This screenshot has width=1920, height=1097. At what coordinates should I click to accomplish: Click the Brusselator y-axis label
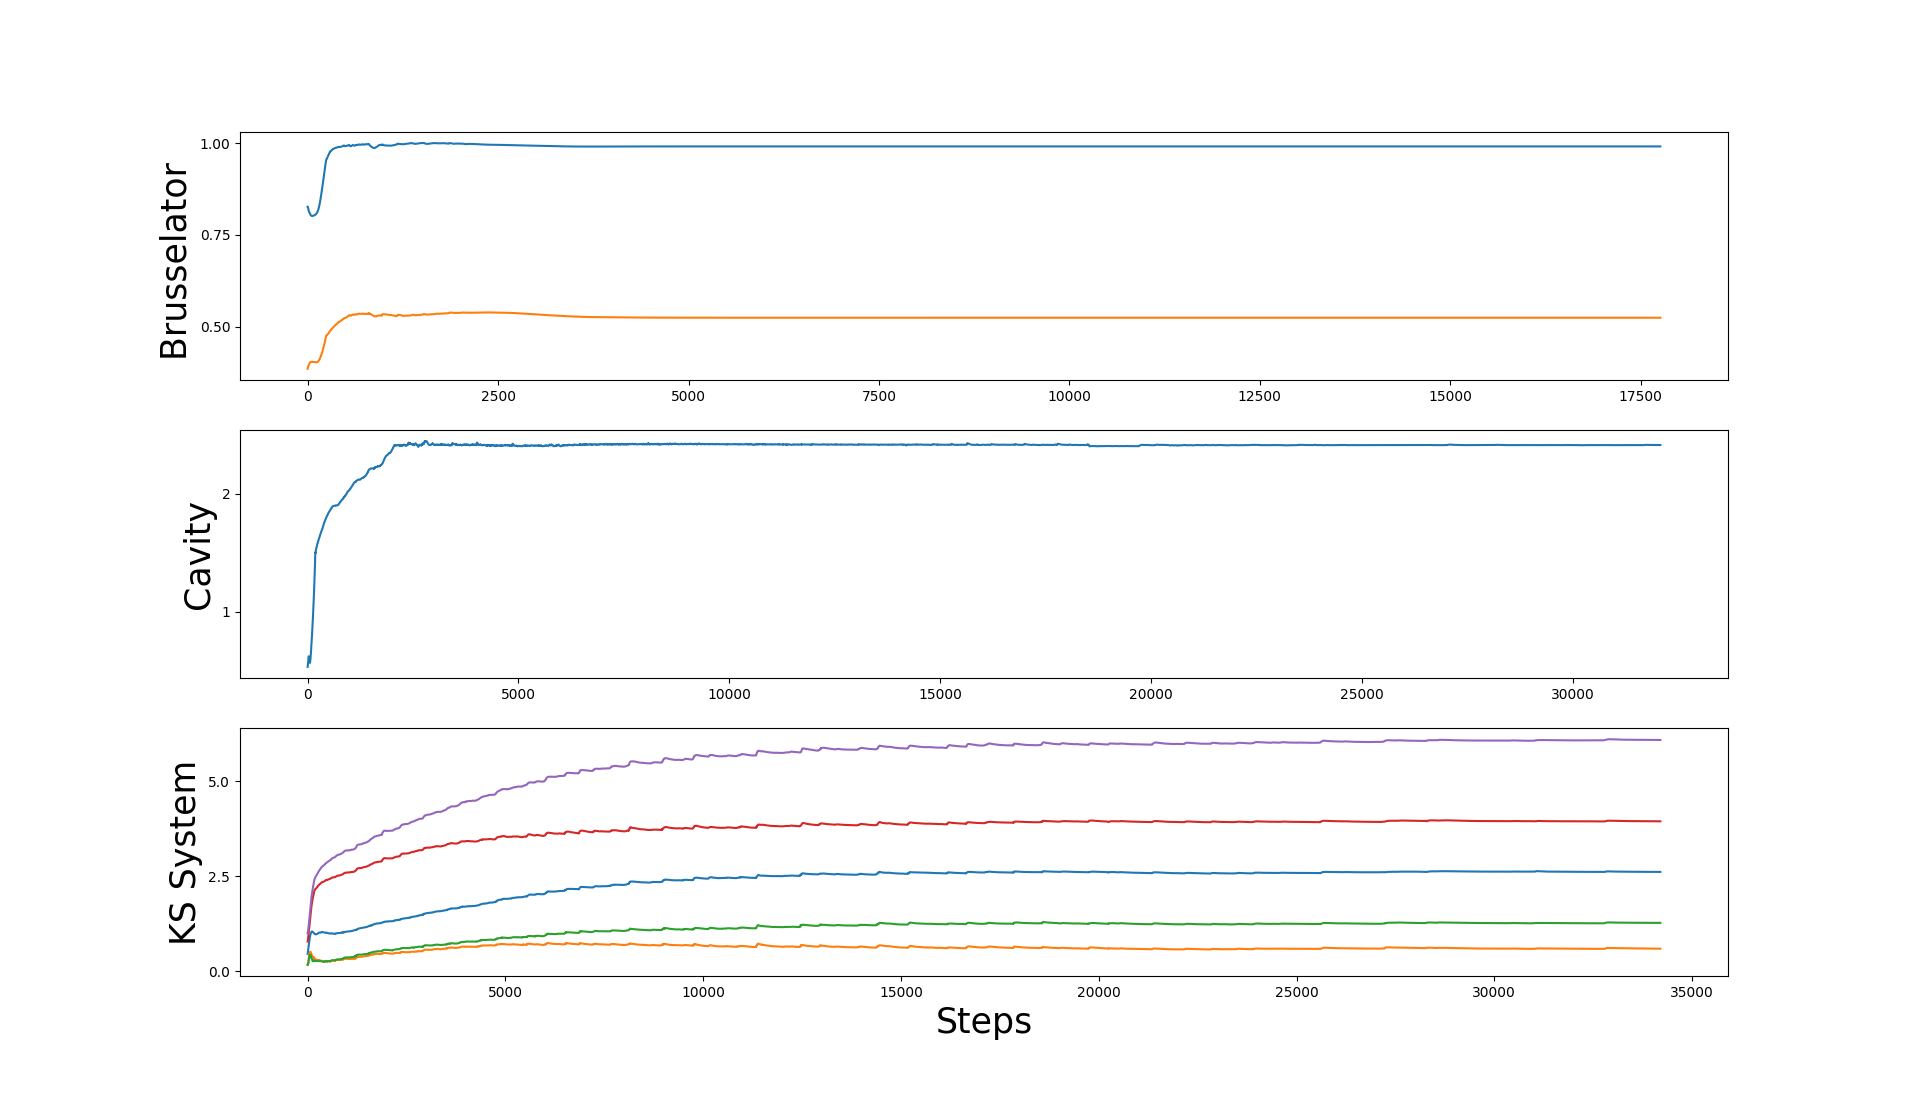tap(174, 261)
